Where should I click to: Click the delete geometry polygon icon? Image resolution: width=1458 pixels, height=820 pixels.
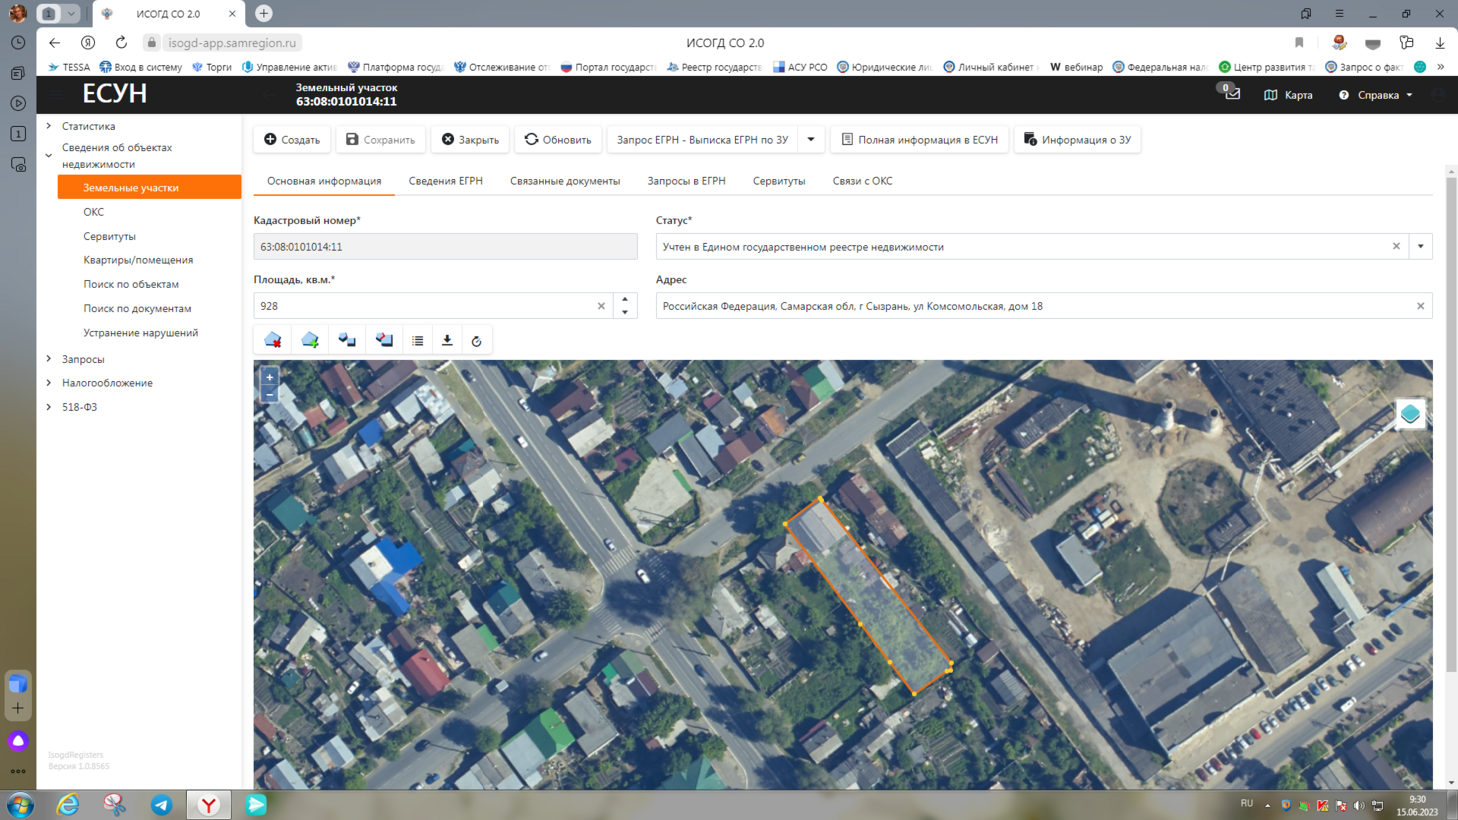click(x=272, y=340)
